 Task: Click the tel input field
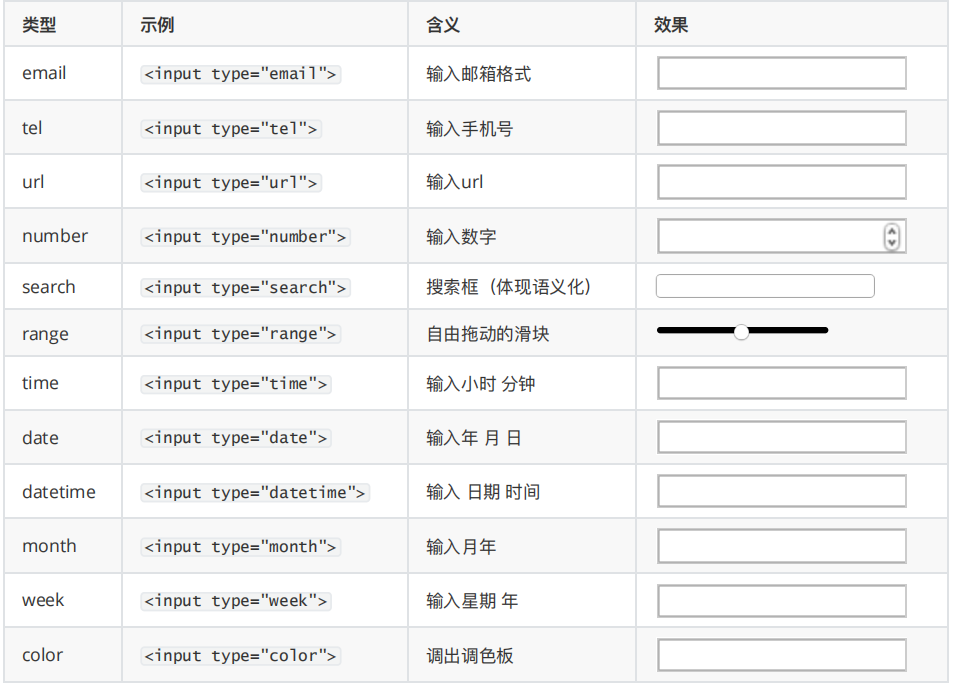pyautogui.click(x=781, y=128)
